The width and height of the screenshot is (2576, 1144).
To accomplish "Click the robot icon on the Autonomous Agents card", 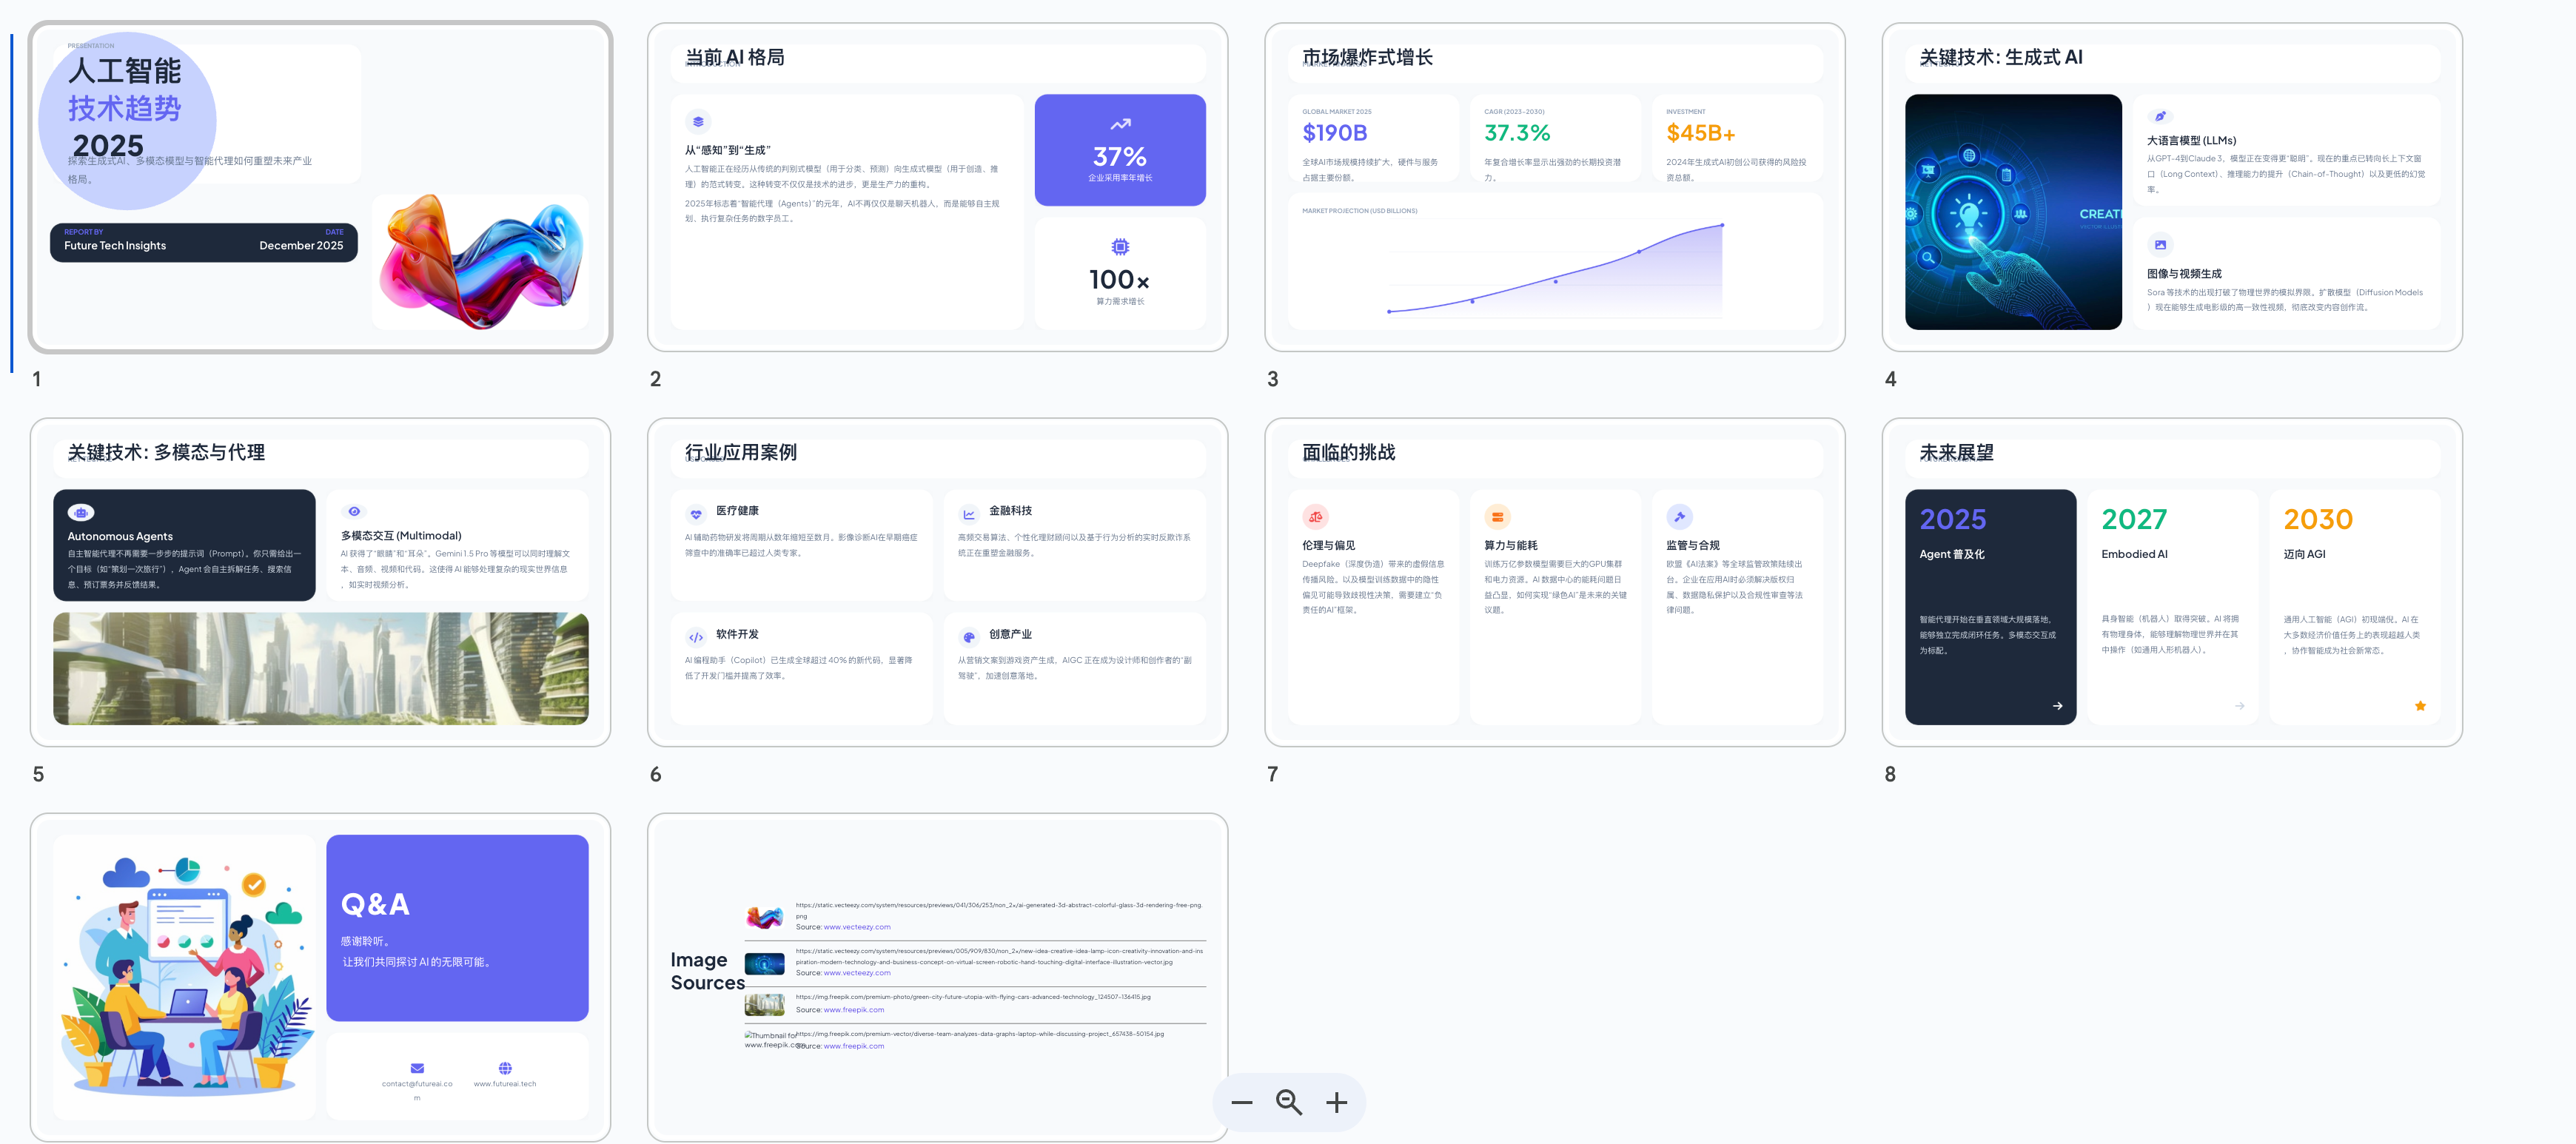I will (81, 512).
